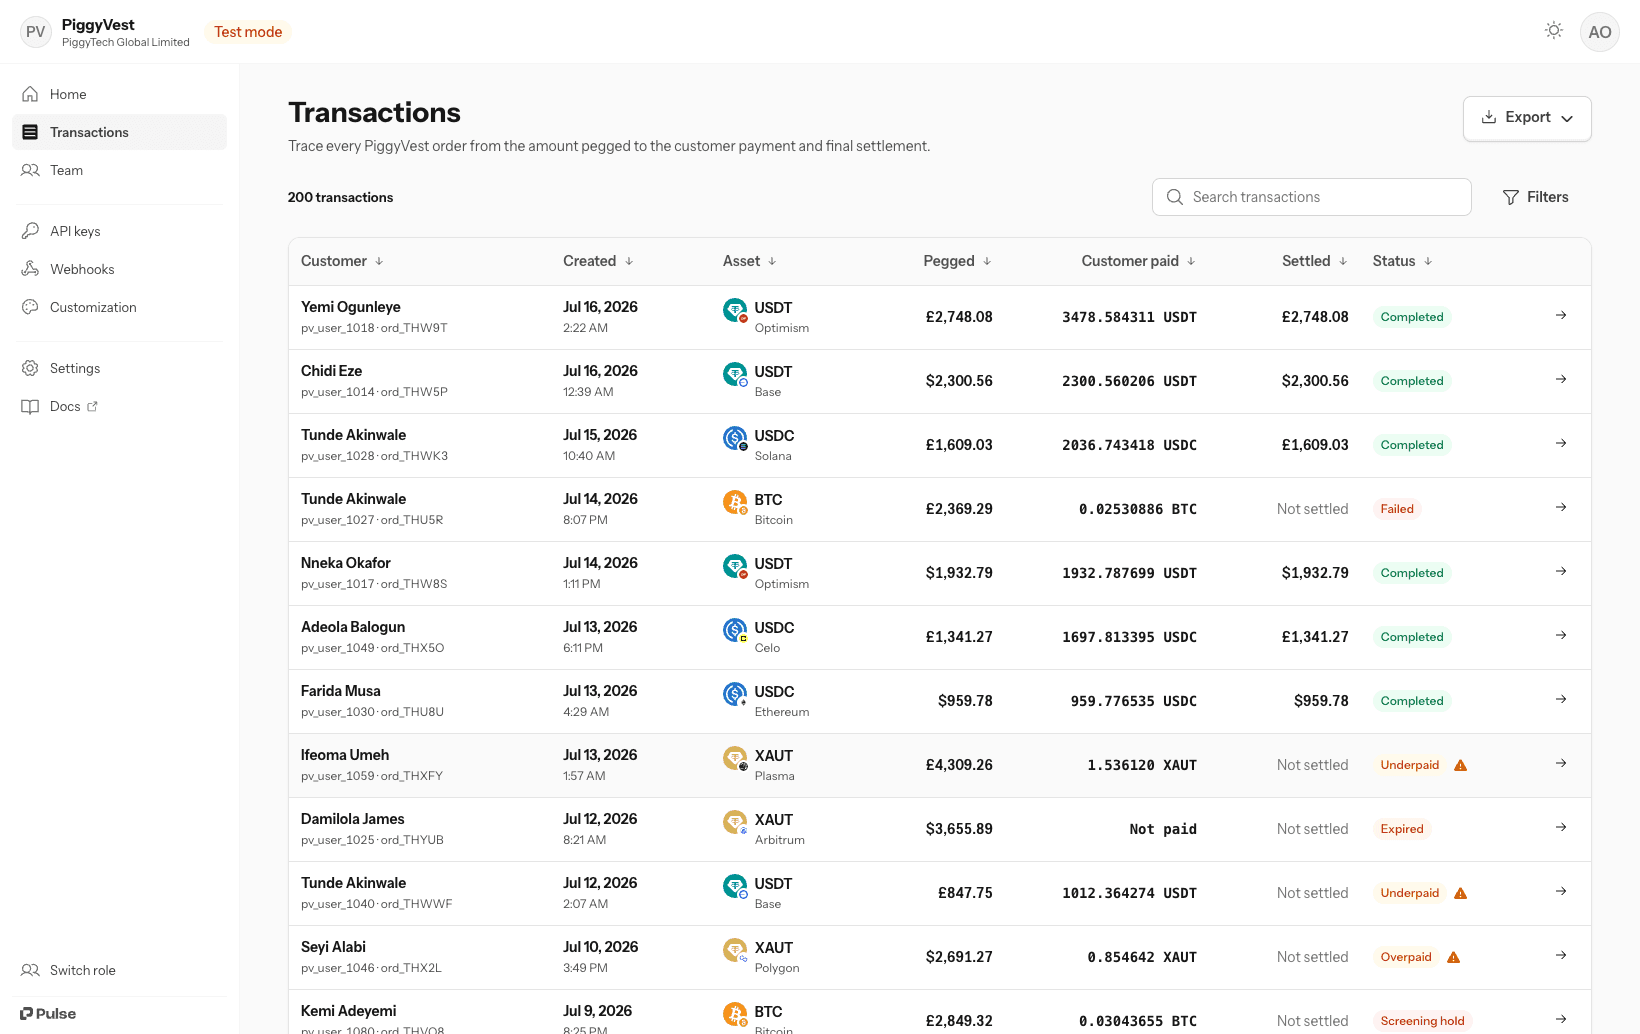Select Transactions in sidebar
The height and width of the screenshot is (1034, 1640).
119,132
